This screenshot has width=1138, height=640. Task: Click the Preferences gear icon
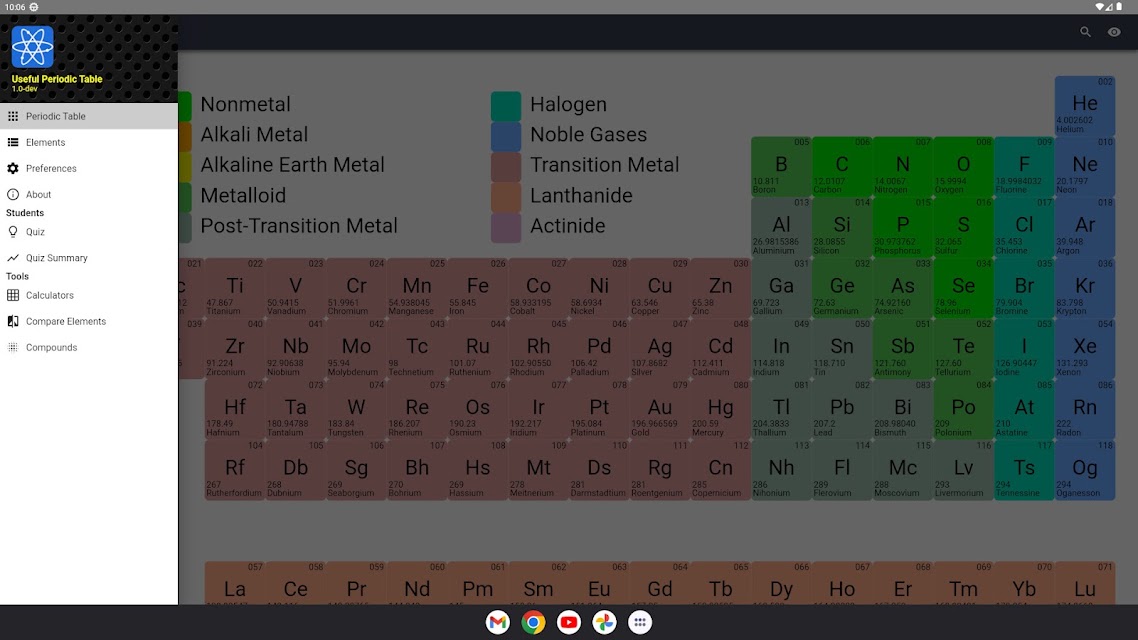click(x=13, y=168)
